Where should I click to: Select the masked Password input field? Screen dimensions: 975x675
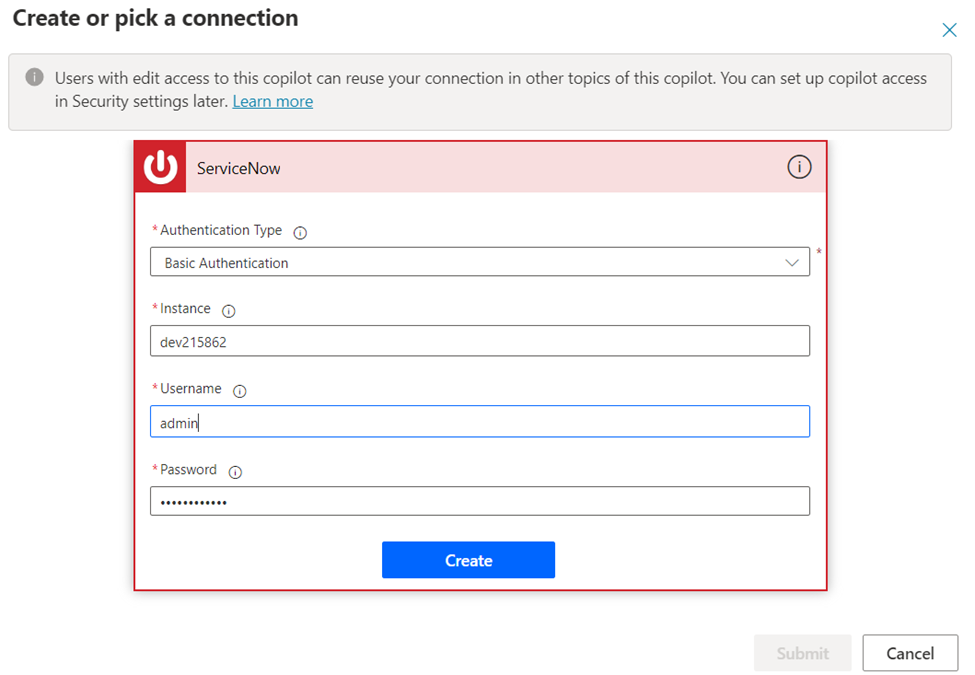pyautogui.click(x=479, y=501)
